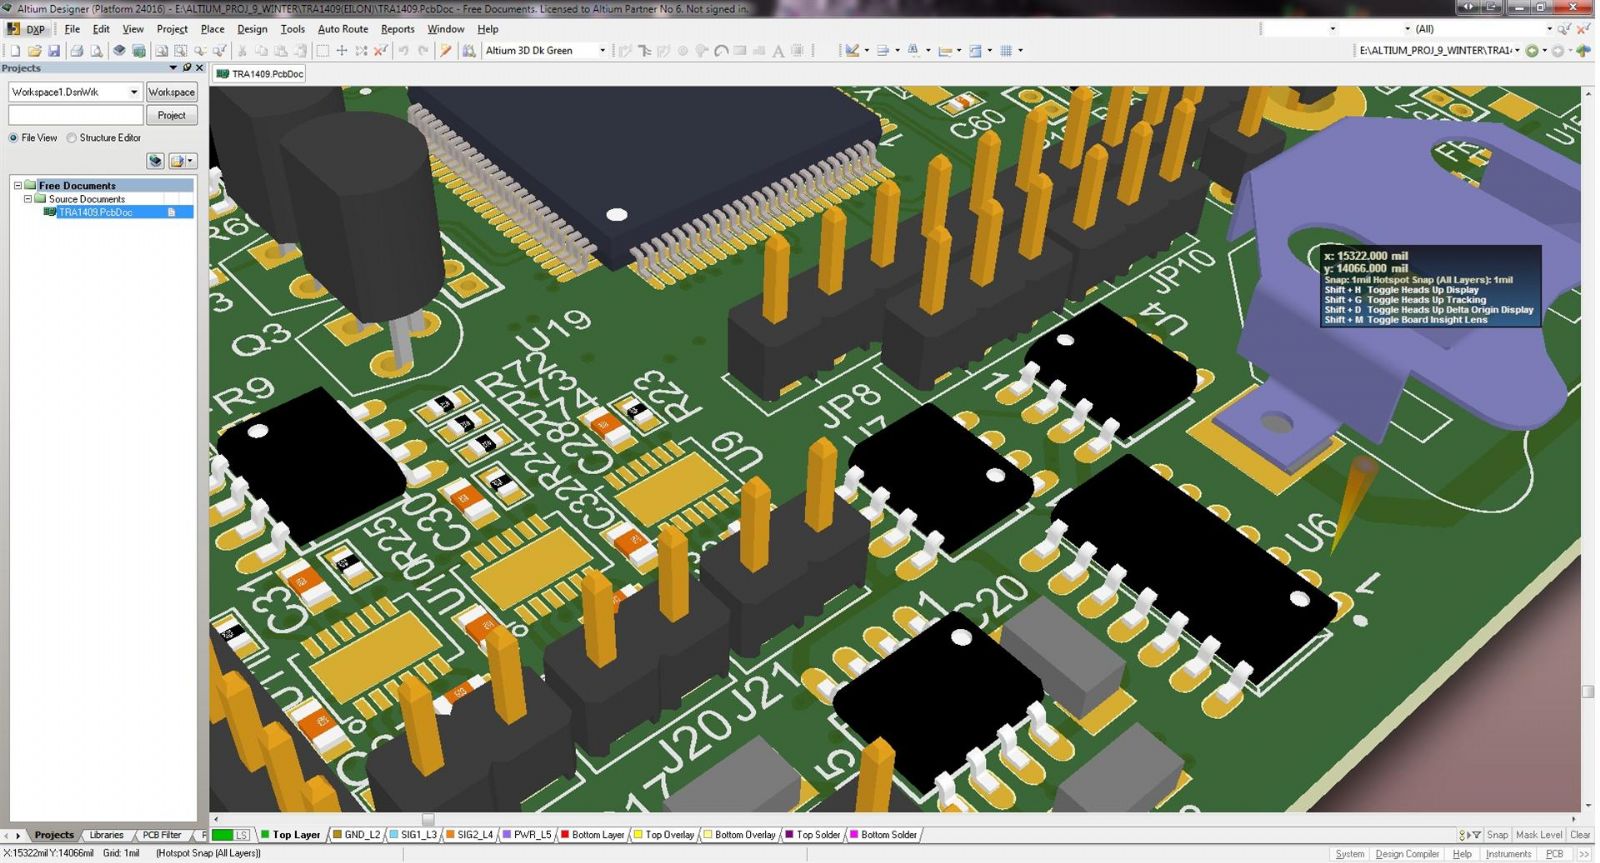Pin the Projects panel with the pushpin icon
The height and width of the screenshot is (863, 1600).
click(186, 68)
